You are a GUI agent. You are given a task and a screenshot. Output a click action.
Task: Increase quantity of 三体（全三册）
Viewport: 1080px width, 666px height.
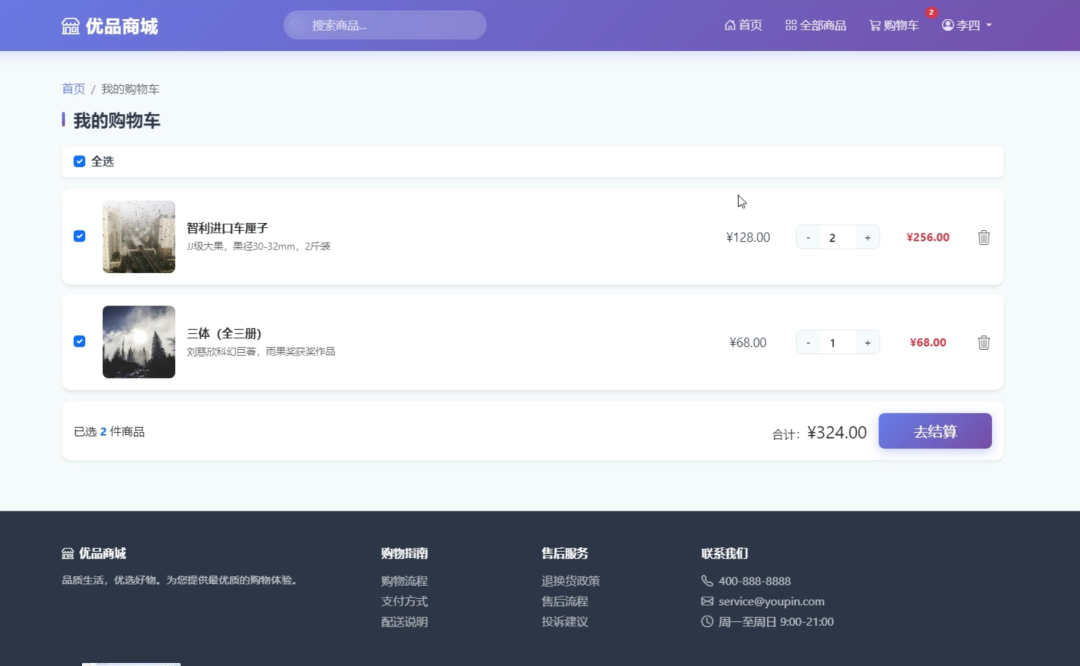(867, 343)
